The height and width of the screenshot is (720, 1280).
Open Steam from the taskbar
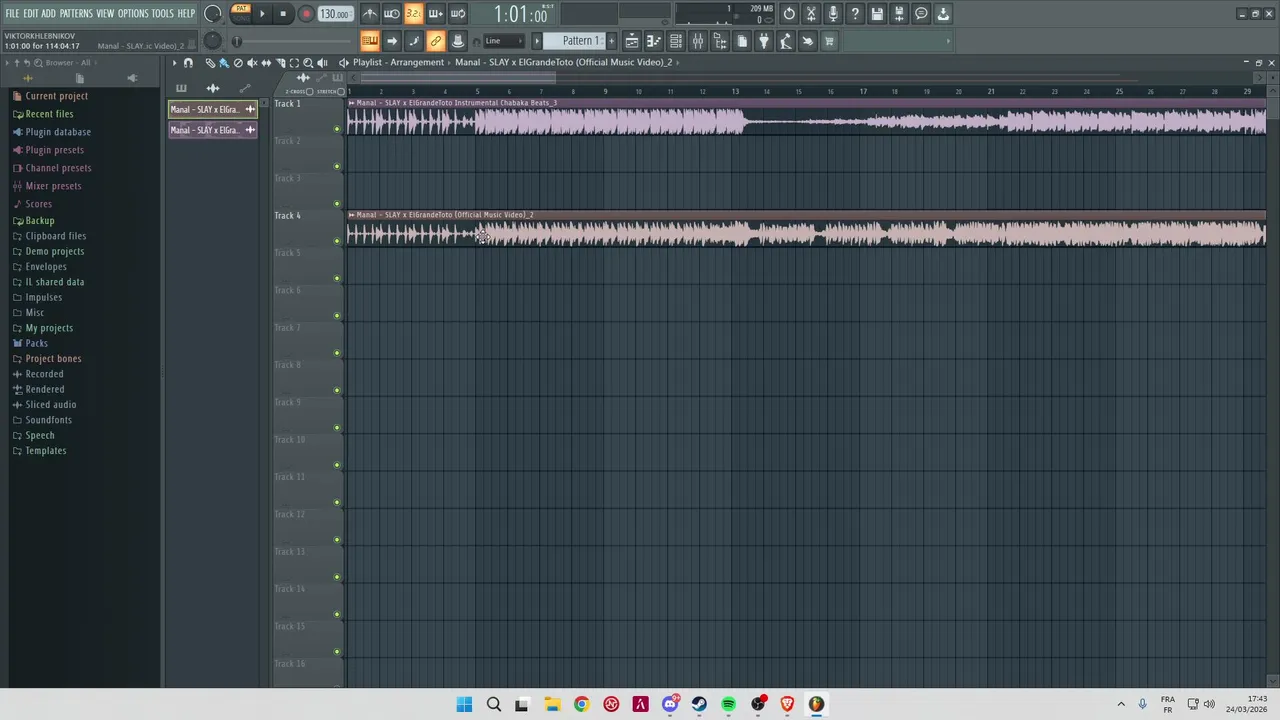[699, 704]
